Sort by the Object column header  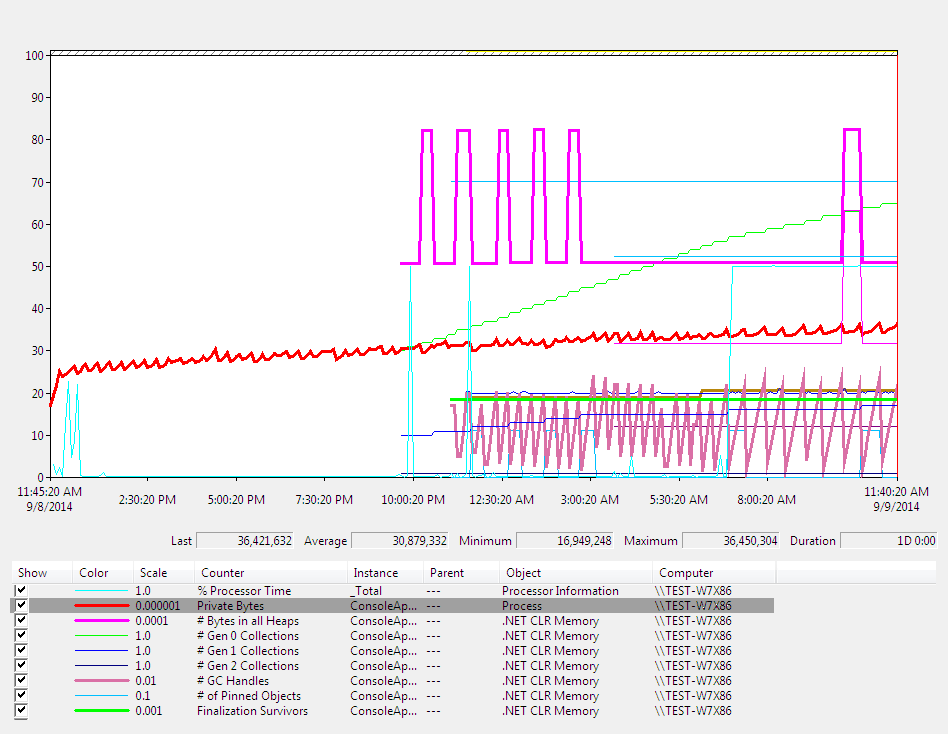pyautogui.click(x=523, y=573)
